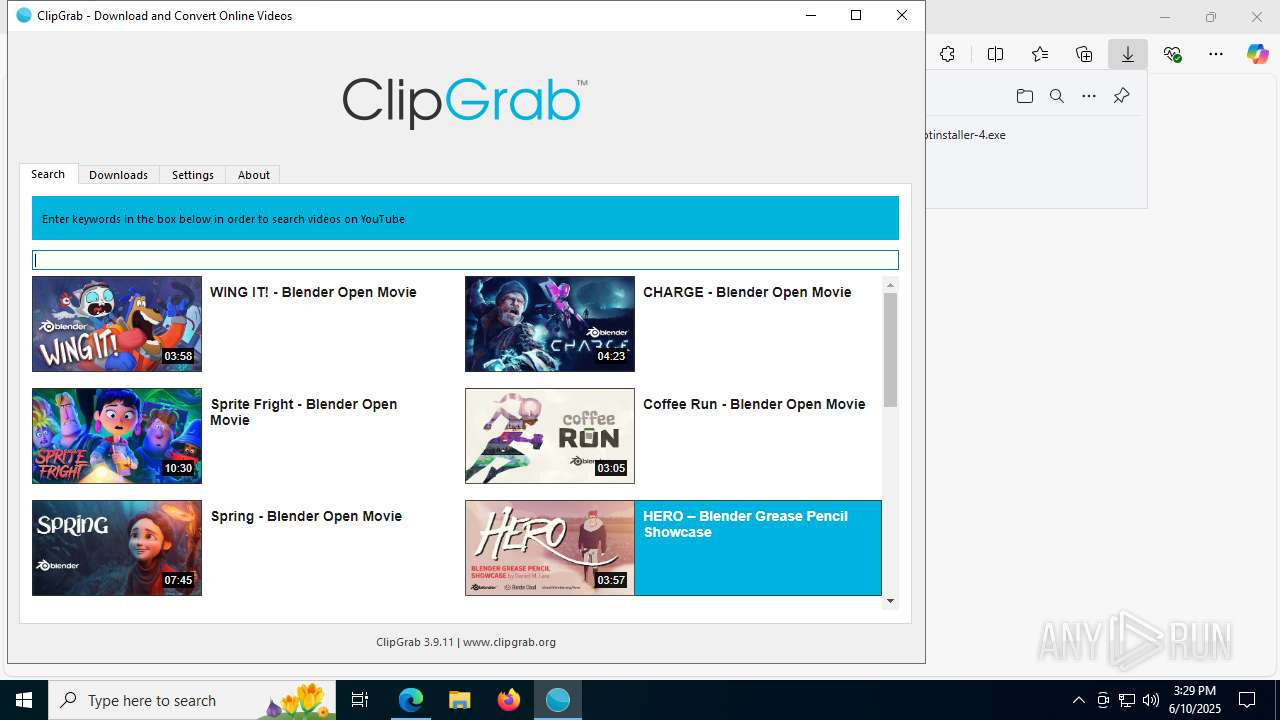The image size is (1280, 720).
Task: Show hidden system tray icons
Action: click(1078, 700)
